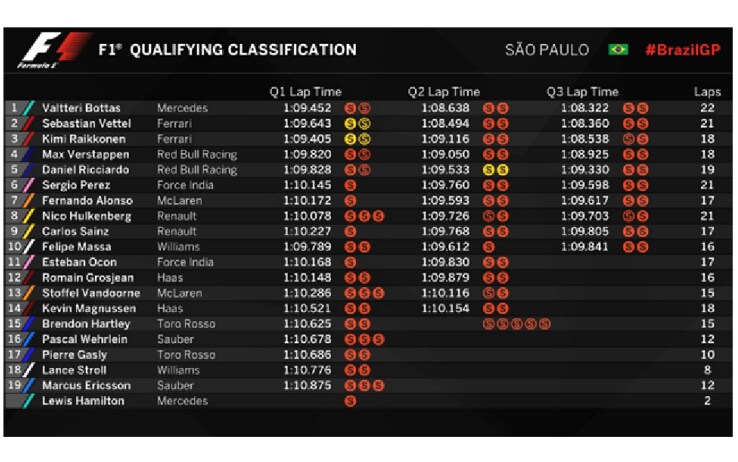Select Valtteri Bottas driver name
The height and width of the screenshot is (462, 738).
[x=81, y=108]
